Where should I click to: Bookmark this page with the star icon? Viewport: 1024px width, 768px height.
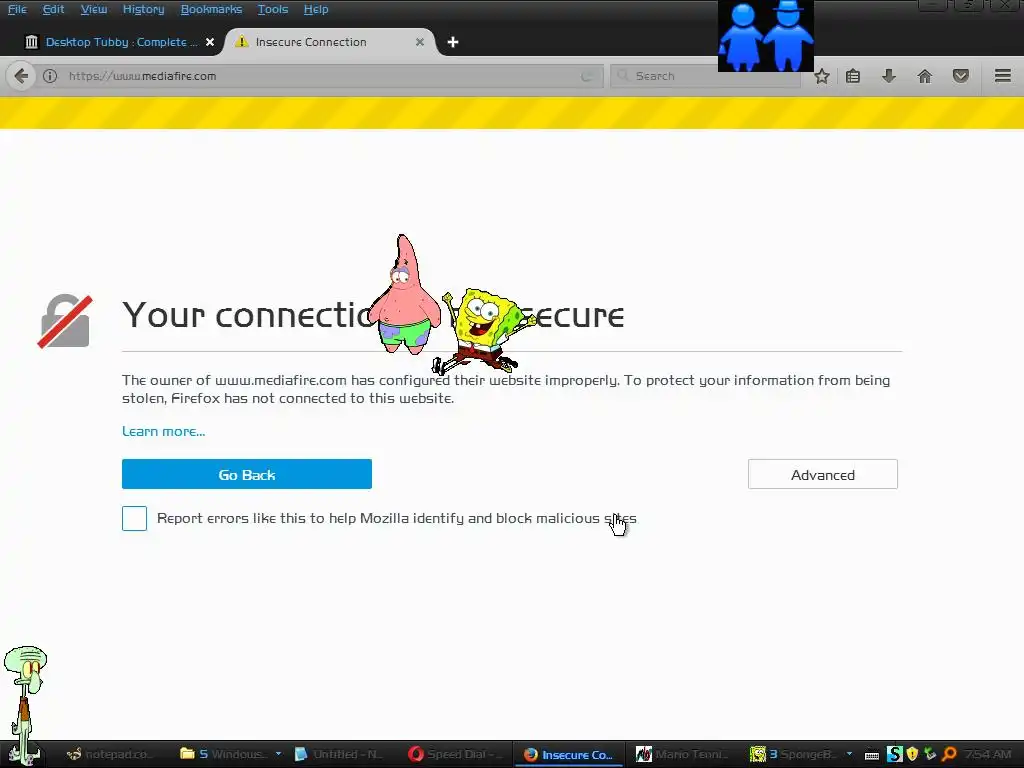click(x=822, y=76)
